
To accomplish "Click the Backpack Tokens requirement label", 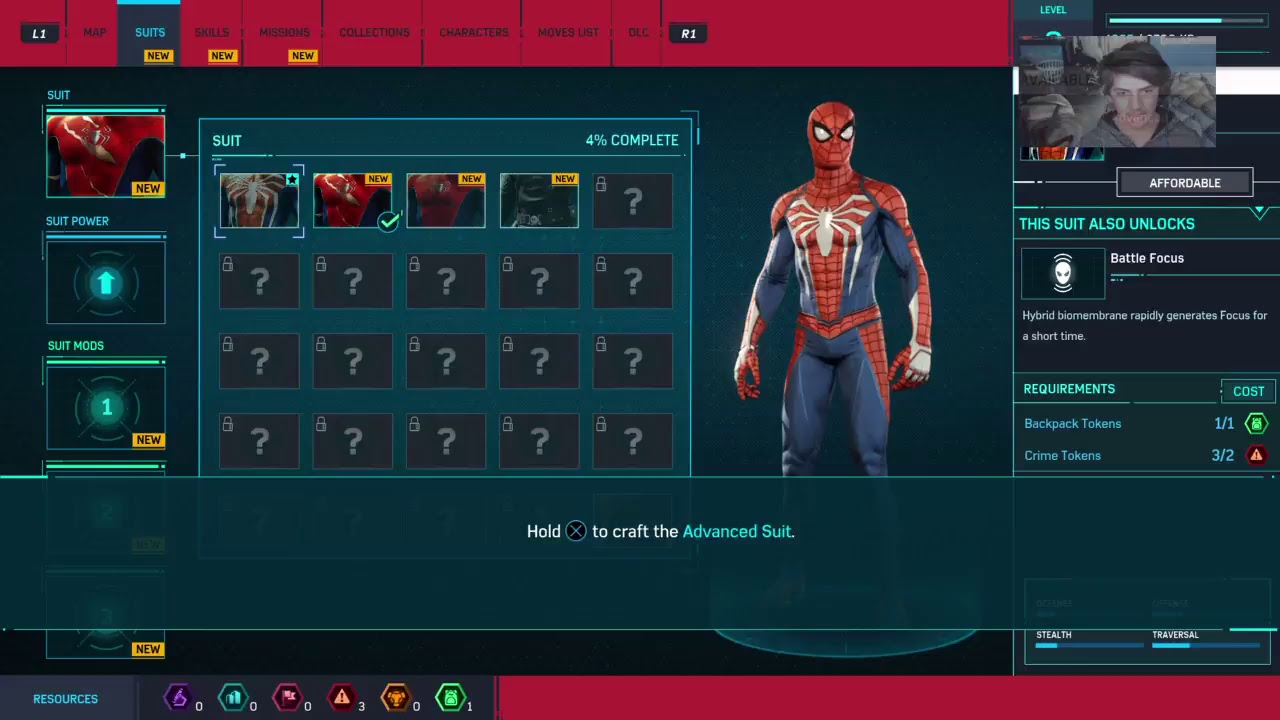I will pyautogui.click(x=1072, y=424).
